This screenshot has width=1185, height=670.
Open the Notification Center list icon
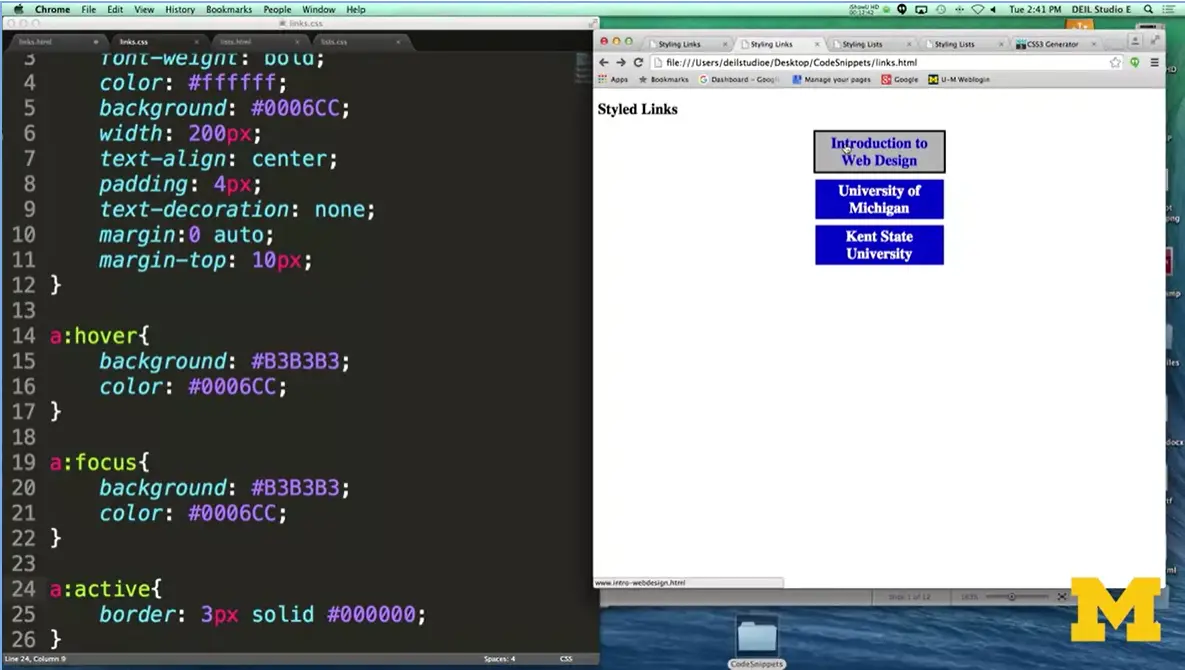[1171, 9]
